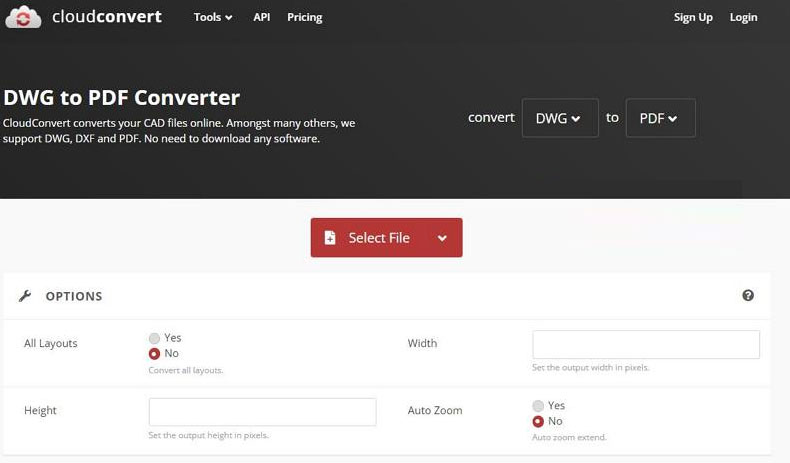Screen dimensions: 790x463
Task: Click the 'Auto zoom extend.' hint text
Action: pyautogui.click(x=569, y=437)
